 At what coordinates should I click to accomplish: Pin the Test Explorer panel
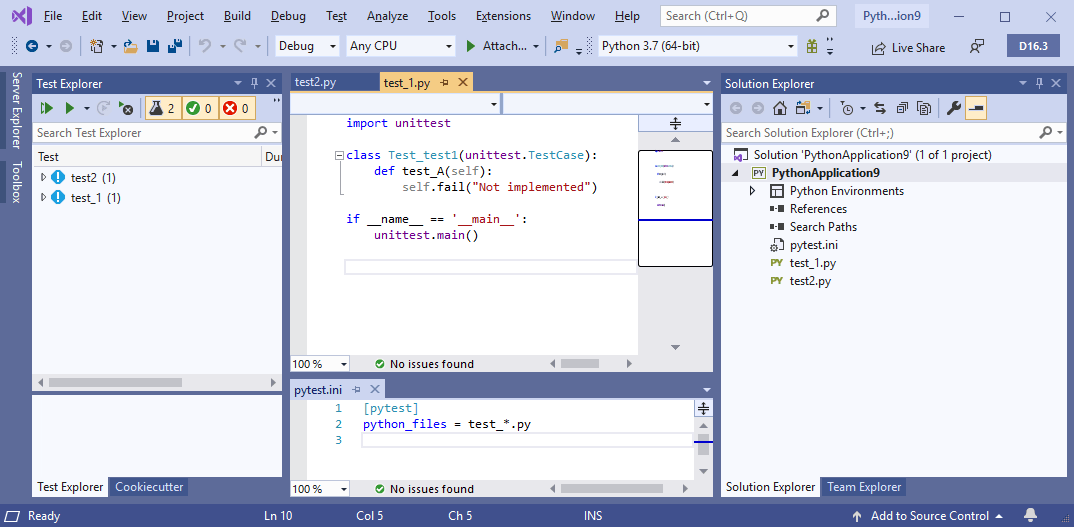(x=254, y=83)
